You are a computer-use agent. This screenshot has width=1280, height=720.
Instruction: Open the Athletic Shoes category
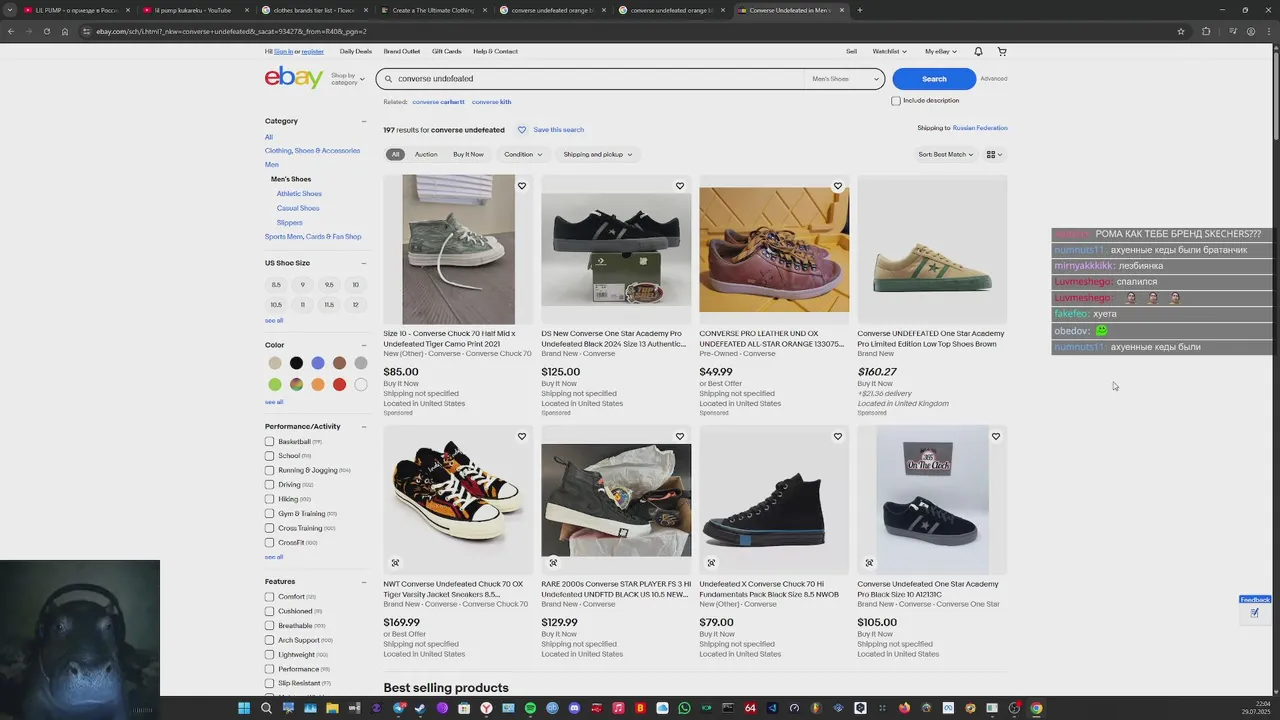299,194
